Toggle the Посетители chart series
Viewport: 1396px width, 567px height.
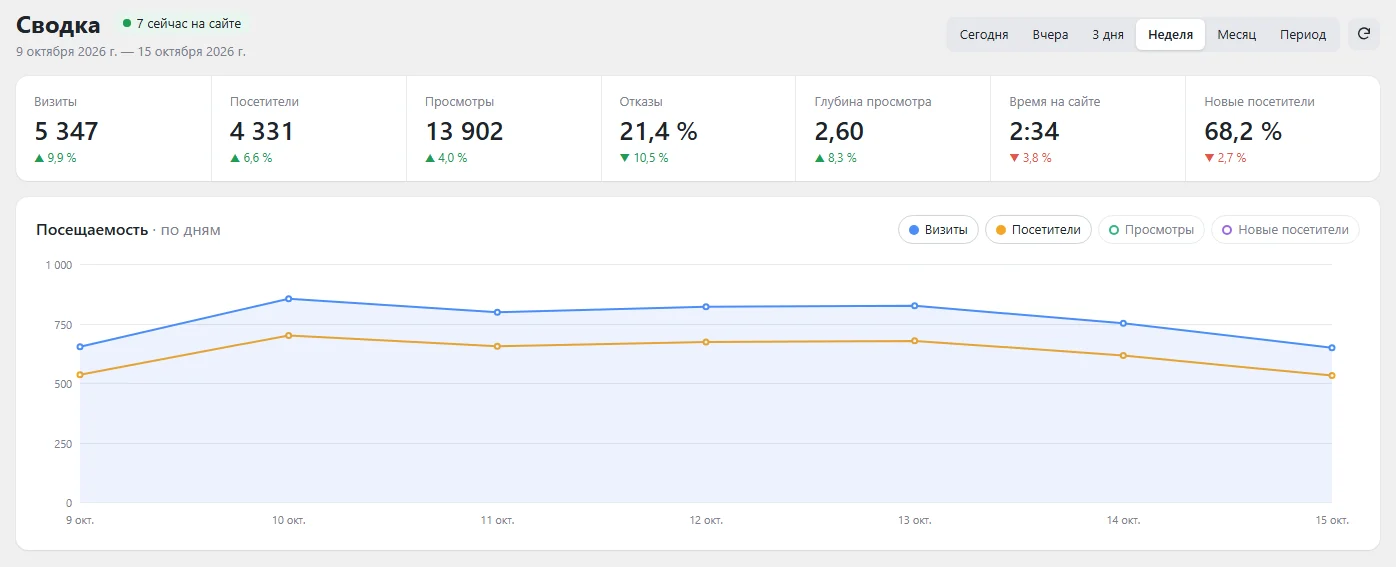pyautogui.click(x=1038, y=229)
